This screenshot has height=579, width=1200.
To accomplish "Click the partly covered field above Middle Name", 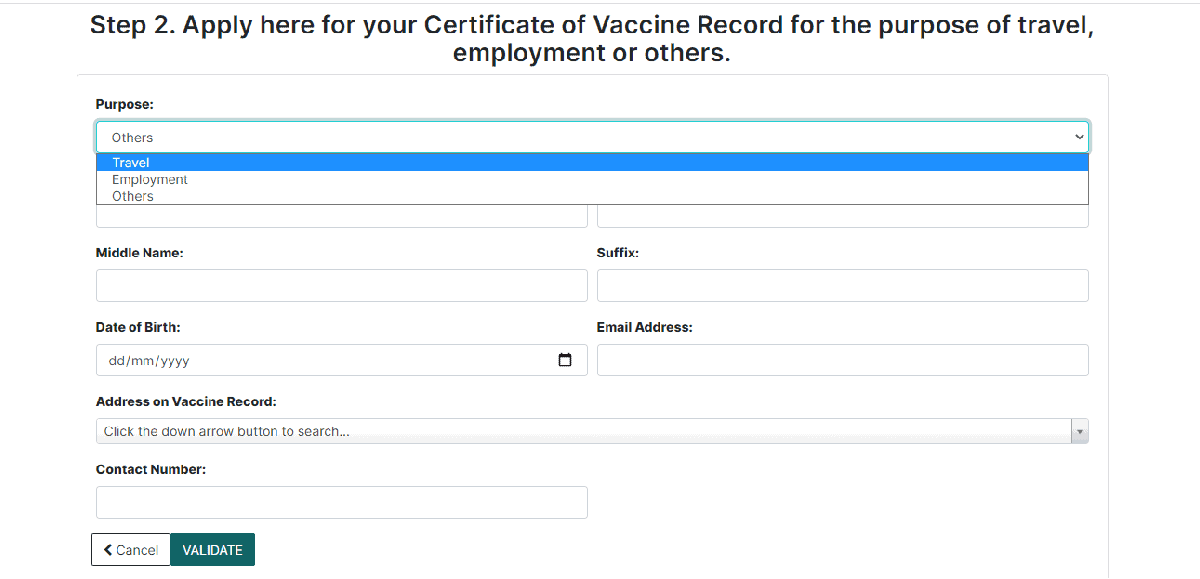I will click(341, 216).
